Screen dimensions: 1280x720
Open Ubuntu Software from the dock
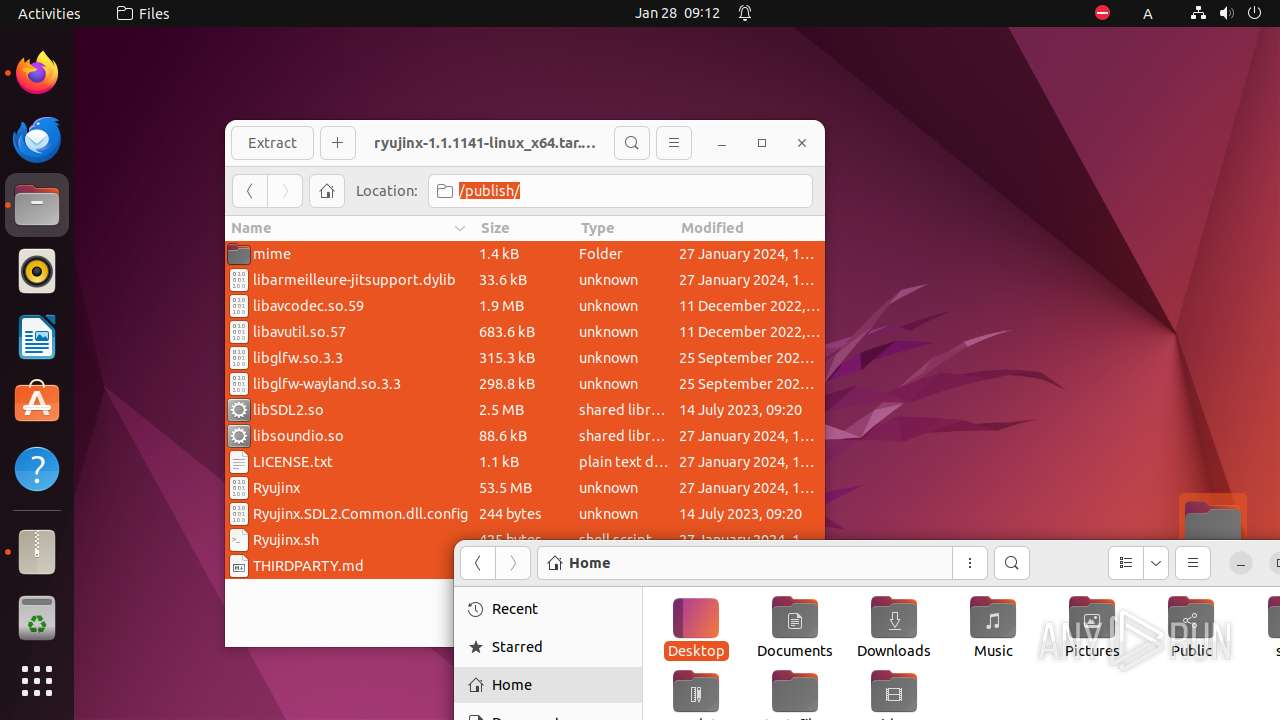click(x=37, y=403)
